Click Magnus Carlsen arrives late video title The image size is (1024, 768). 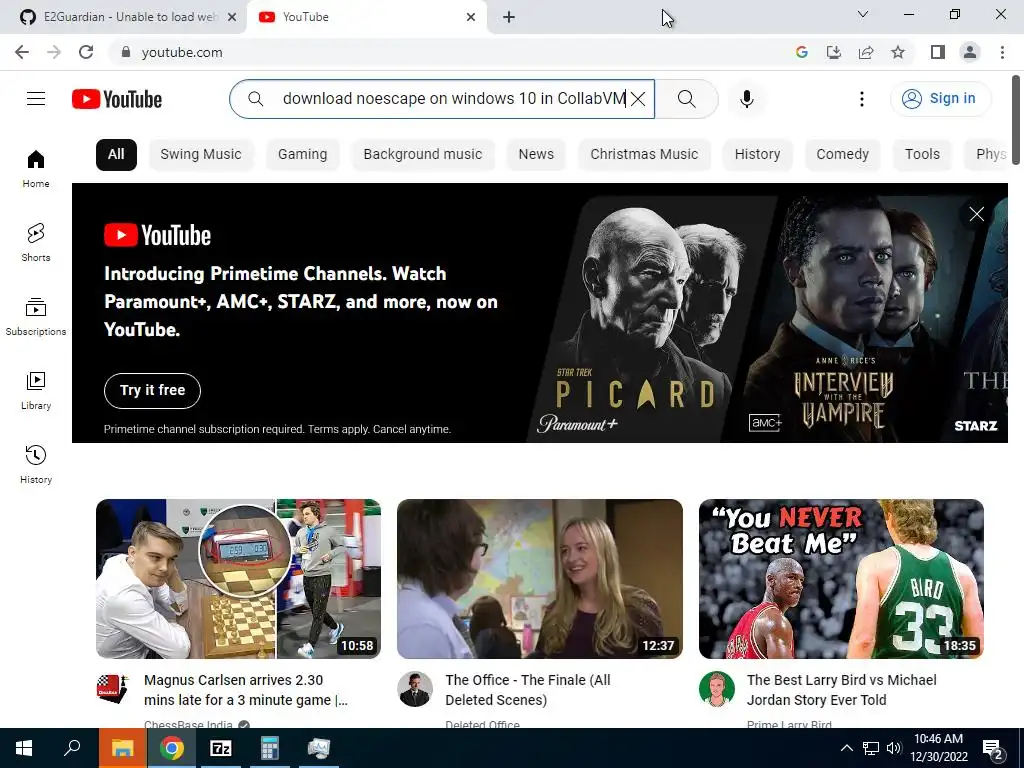point(246,690)
